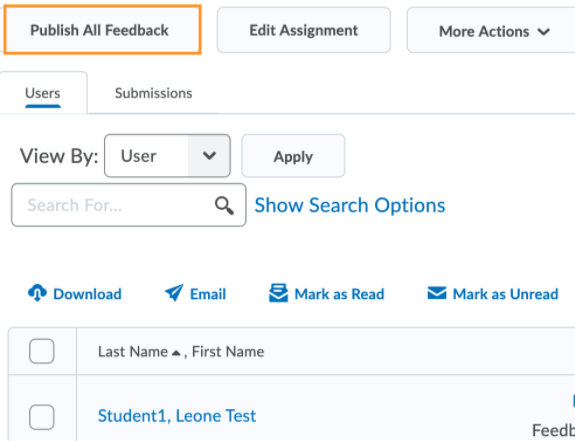The width and height of the screenshot is (575, 441).
Task: Click the Download link text
Action: click(x=87, y=294)
